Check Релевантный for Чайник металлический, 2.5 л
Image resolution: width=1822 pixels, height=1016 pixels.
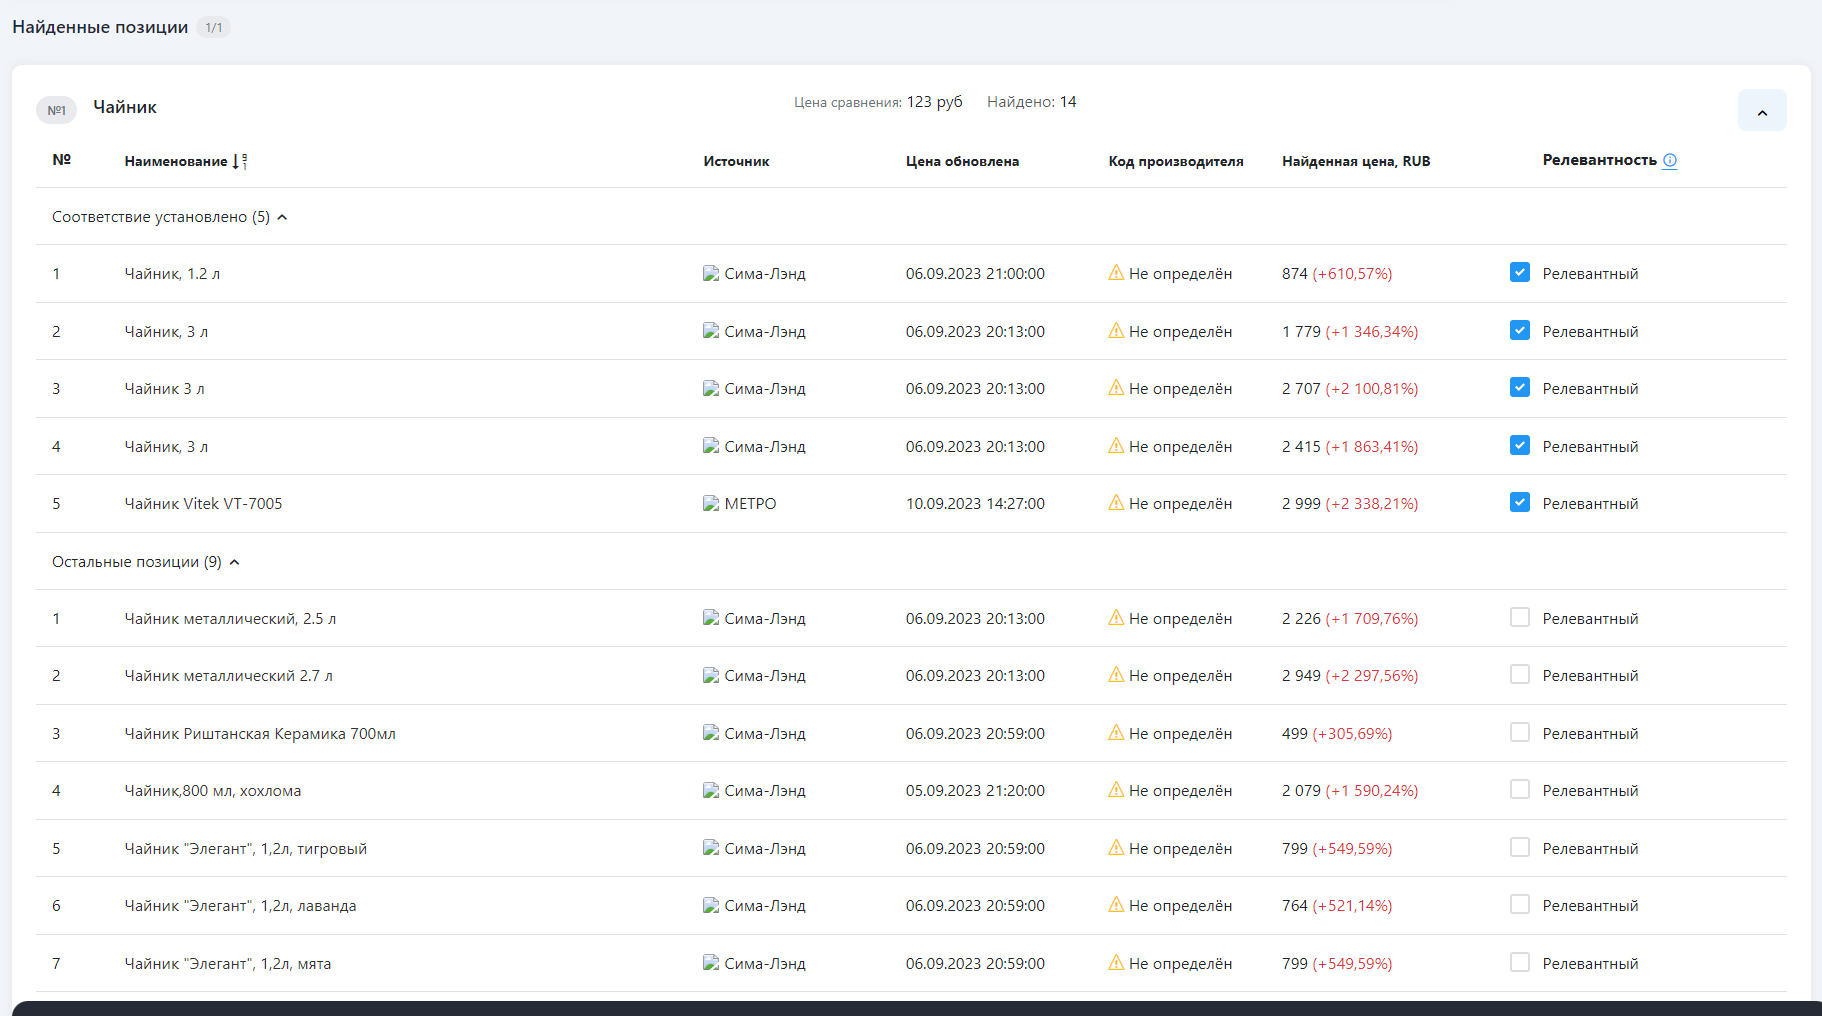[x=1519, y=617]
